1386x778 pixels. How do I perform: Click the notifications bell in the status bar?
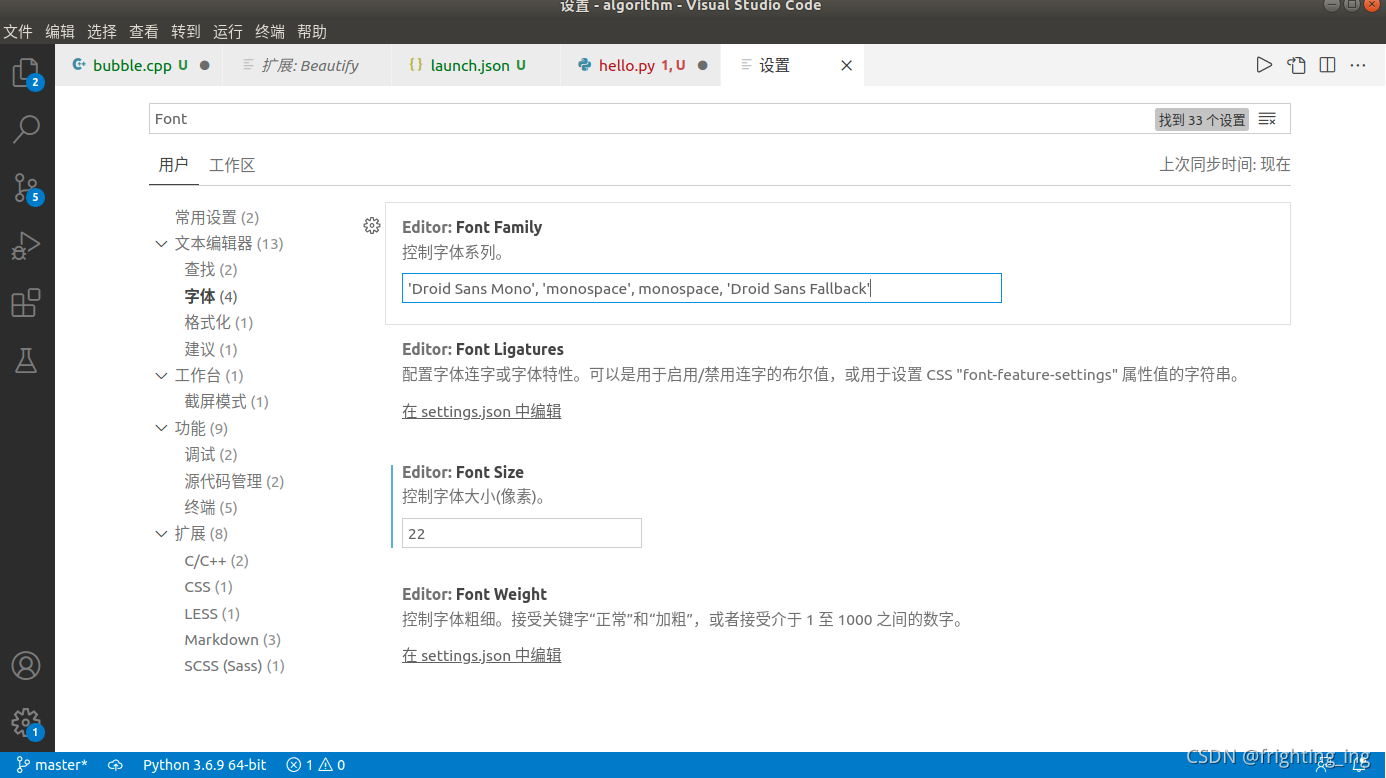[1358, 764]
